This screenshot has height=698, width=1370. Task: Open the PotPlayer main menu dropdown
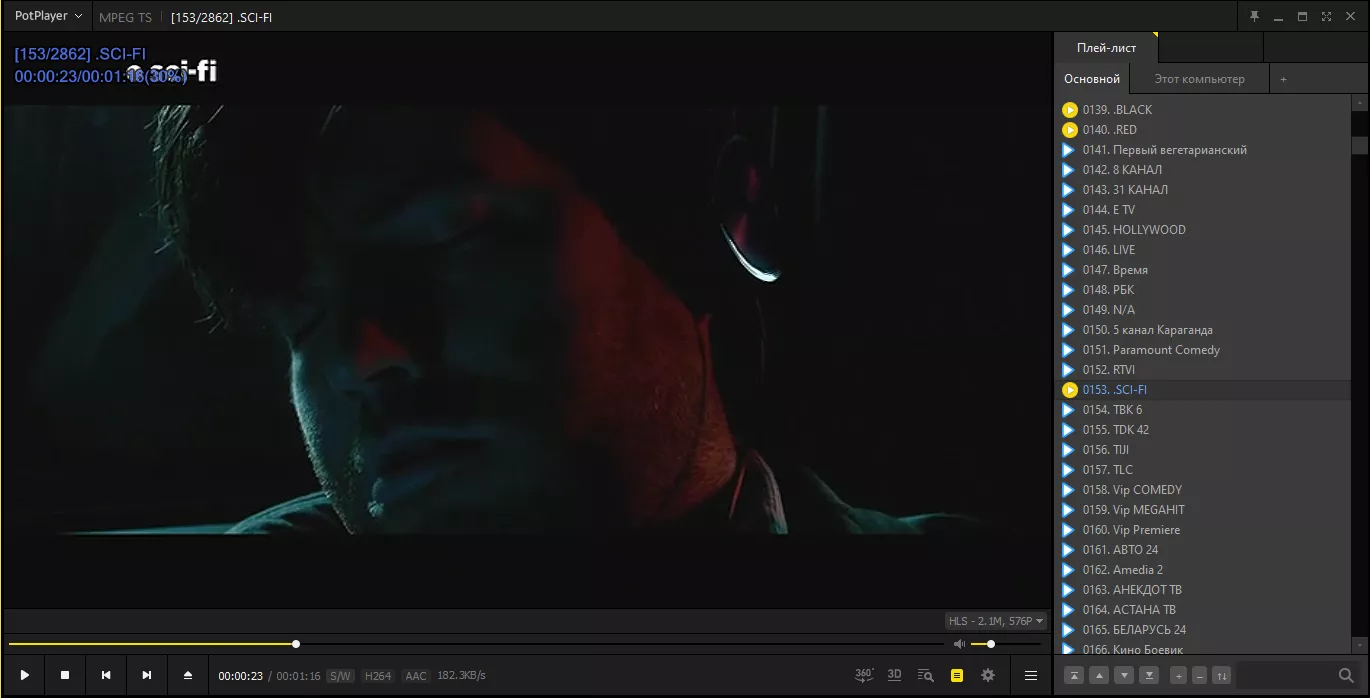point(48,16)
